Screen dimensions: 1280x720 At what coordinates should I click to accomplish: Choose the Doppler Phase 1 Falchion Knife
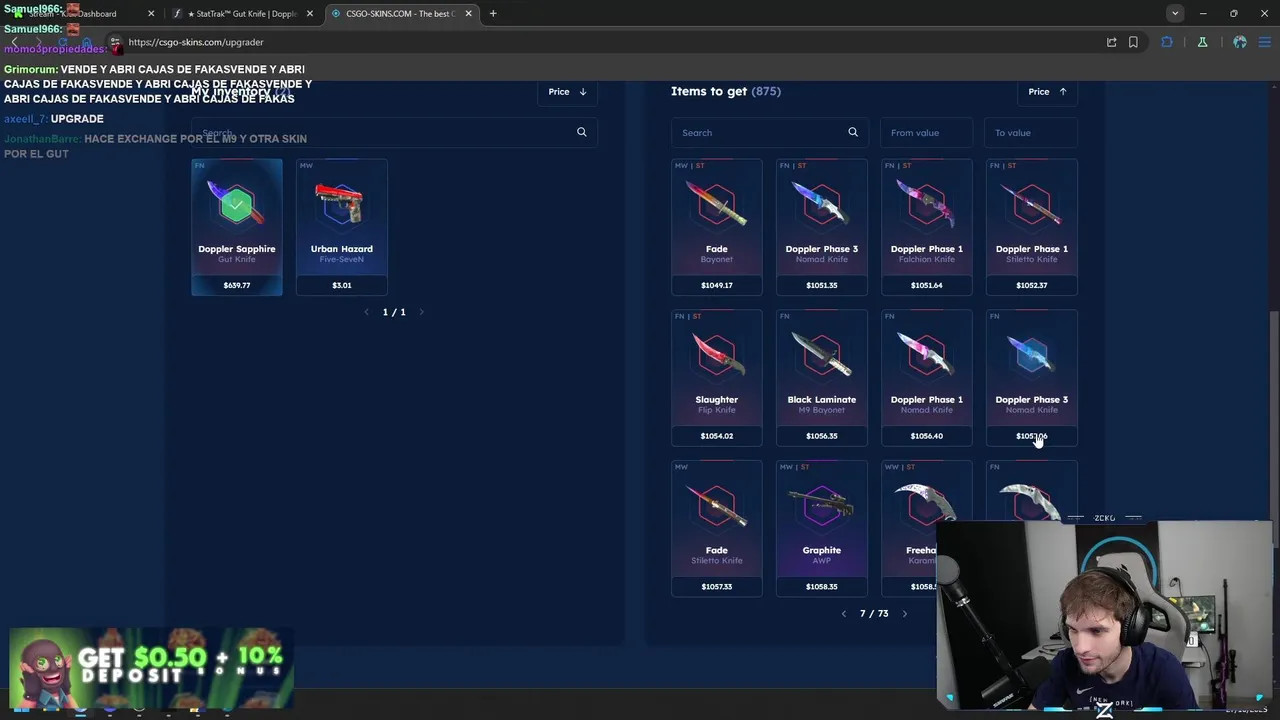coord(927,227)
